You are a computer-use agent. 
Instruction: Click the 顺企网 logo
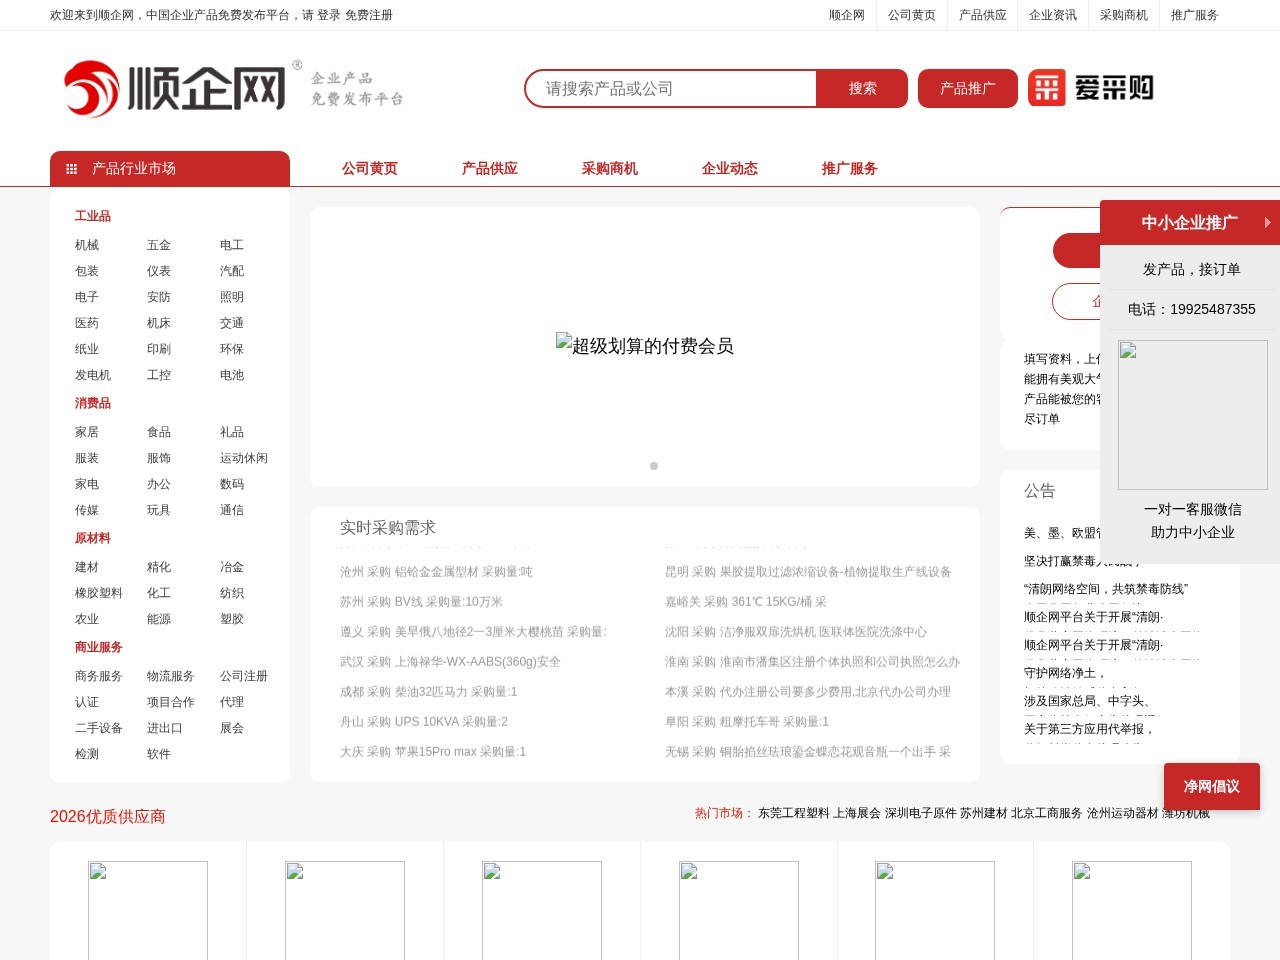click(175, 88)
